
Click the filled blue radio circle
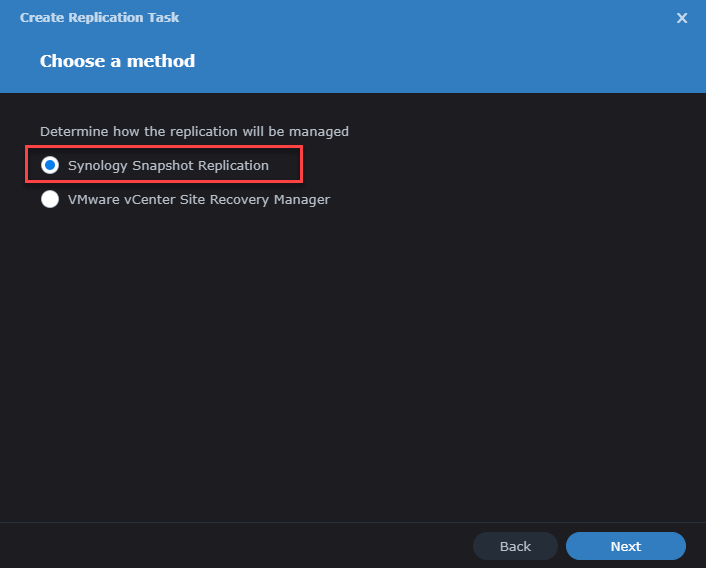coord(49,165)
